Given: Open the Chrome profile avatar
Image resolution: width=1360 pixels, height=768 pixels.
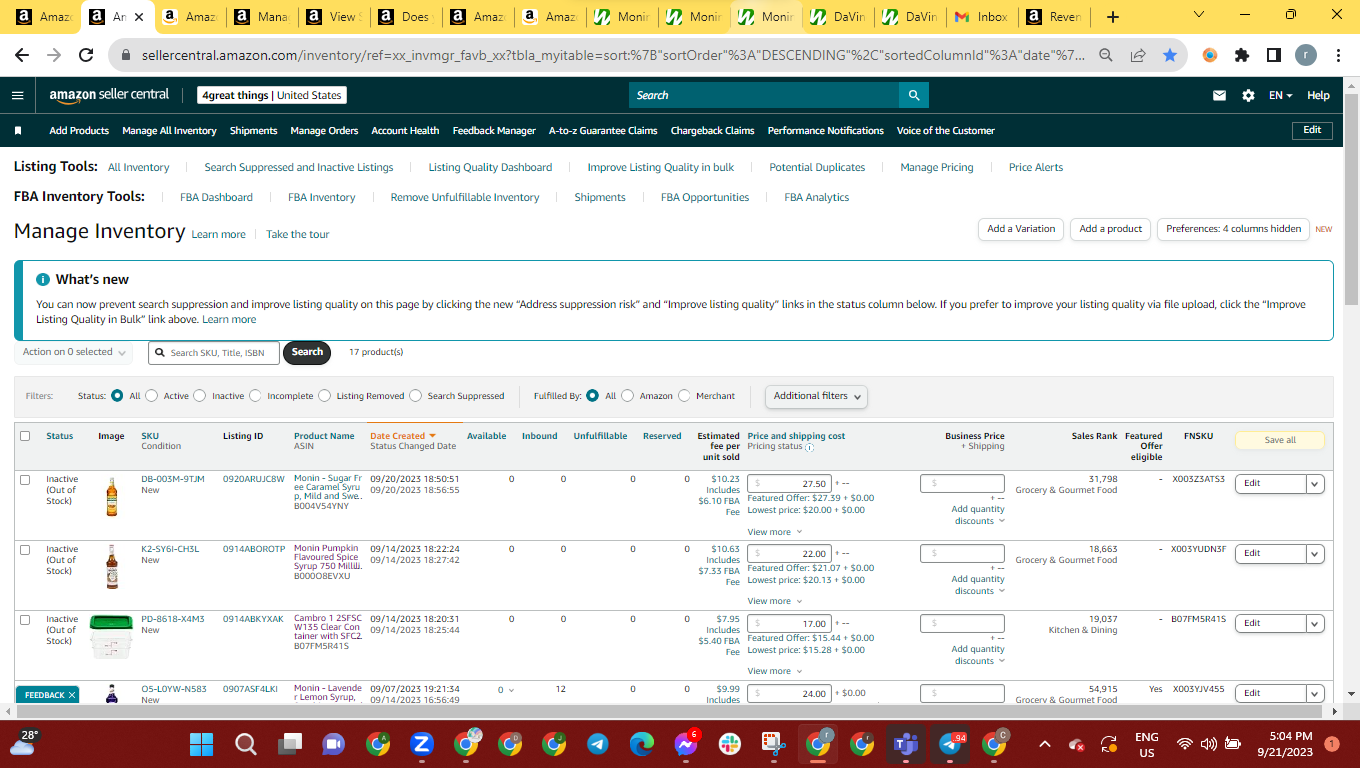Looking at the screenshot, I should 1306,55.
